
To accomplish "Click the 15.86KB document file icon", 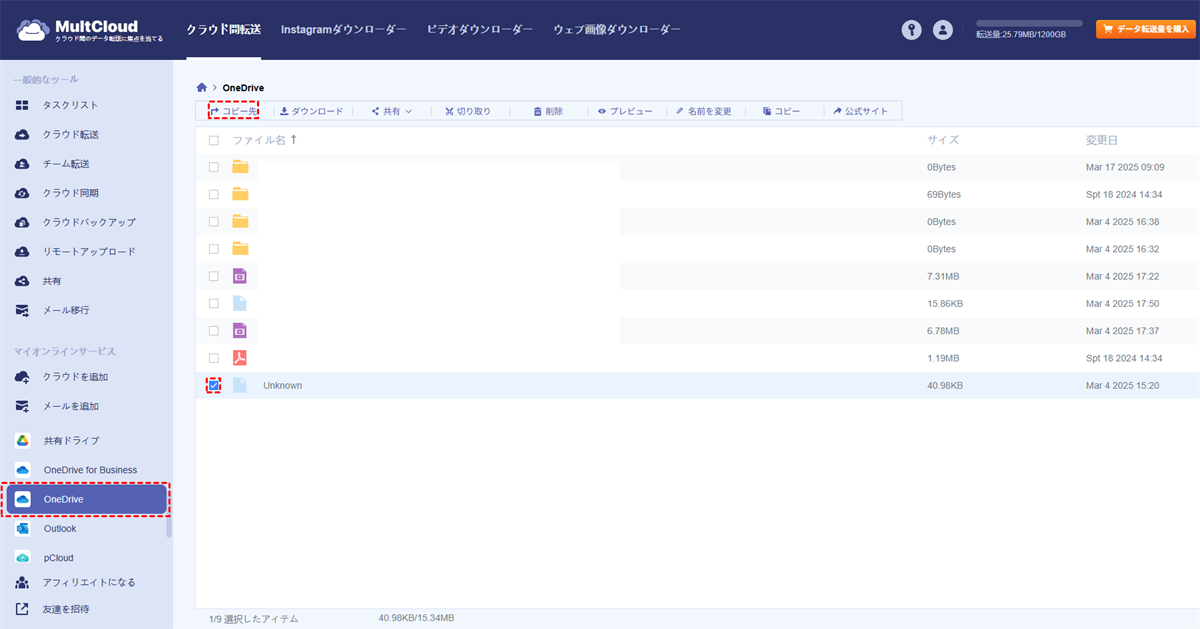I will coord(240,303).
